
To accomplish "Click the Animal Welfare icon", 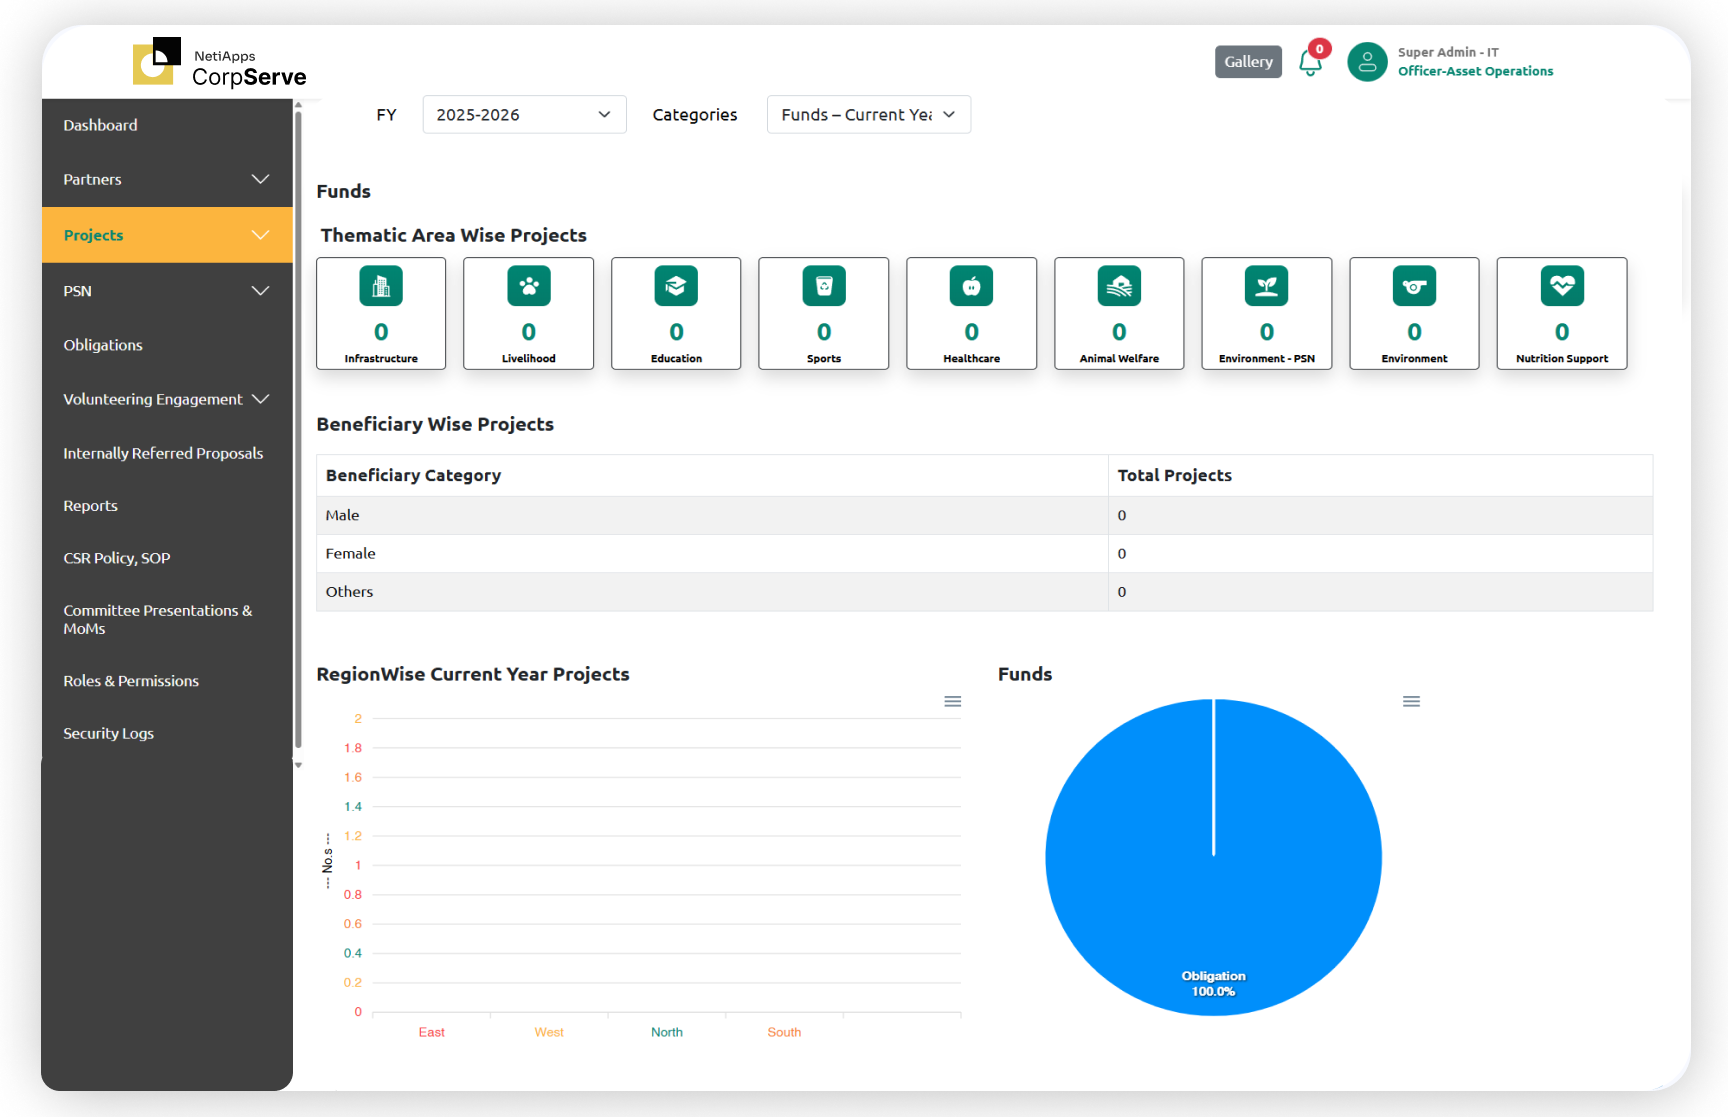I will pyautogui.click(x=1119, y=287).
